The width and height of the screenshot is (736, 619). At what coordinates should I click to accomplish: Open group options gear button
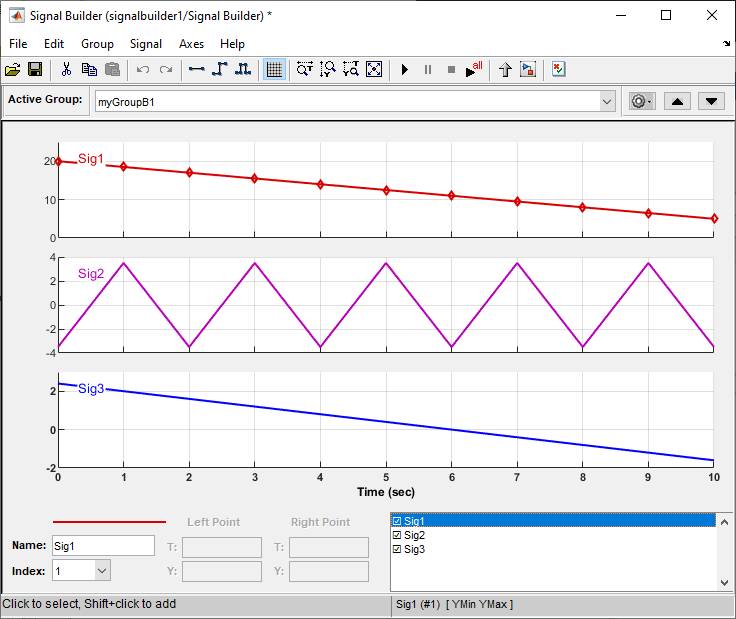pyautogui.click(x=642, y=101)
